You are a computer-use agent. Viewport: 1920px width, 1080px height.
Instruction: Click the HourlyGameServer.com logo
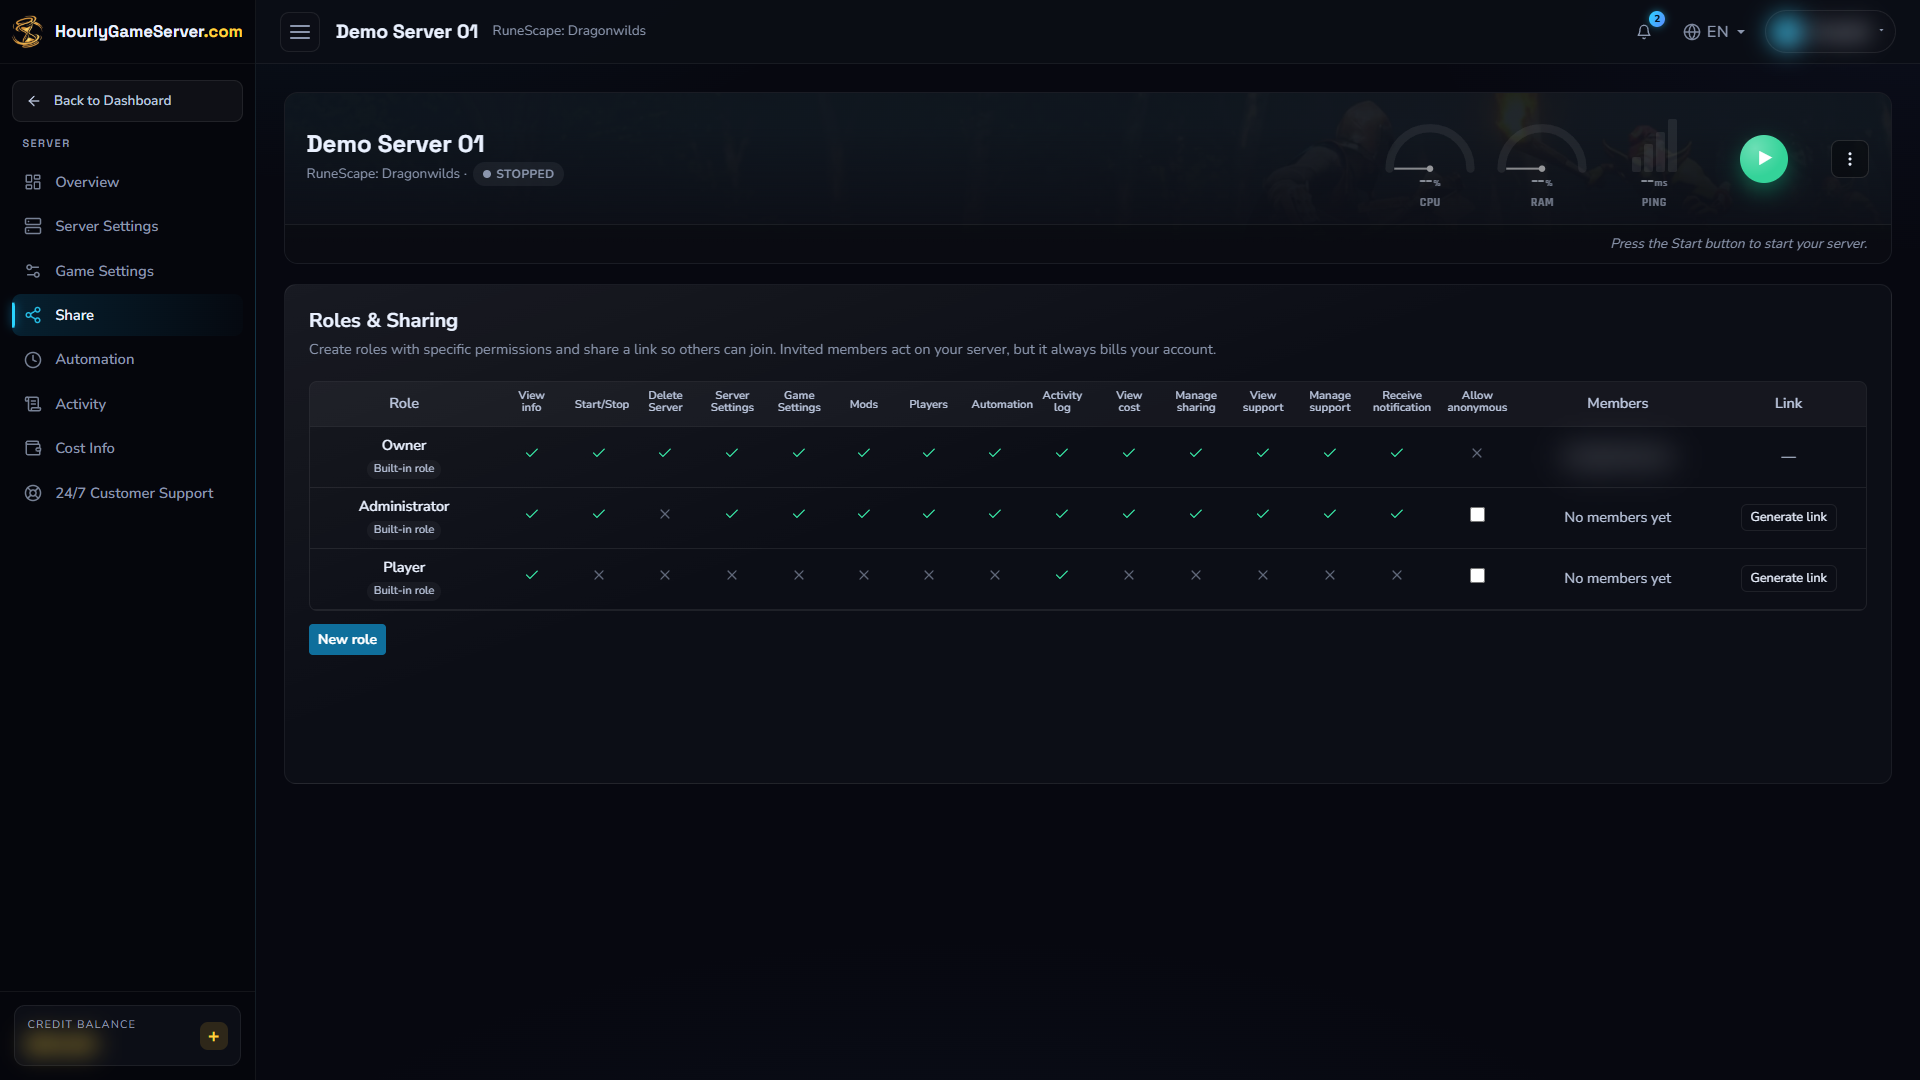(127, 31)
